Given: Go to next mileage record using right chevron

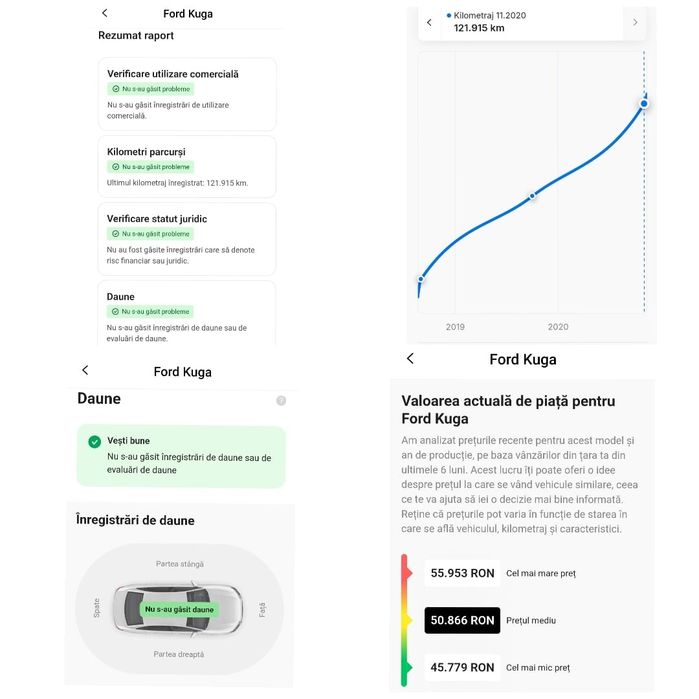Looking at the screenshot, I should click(635, 22).
